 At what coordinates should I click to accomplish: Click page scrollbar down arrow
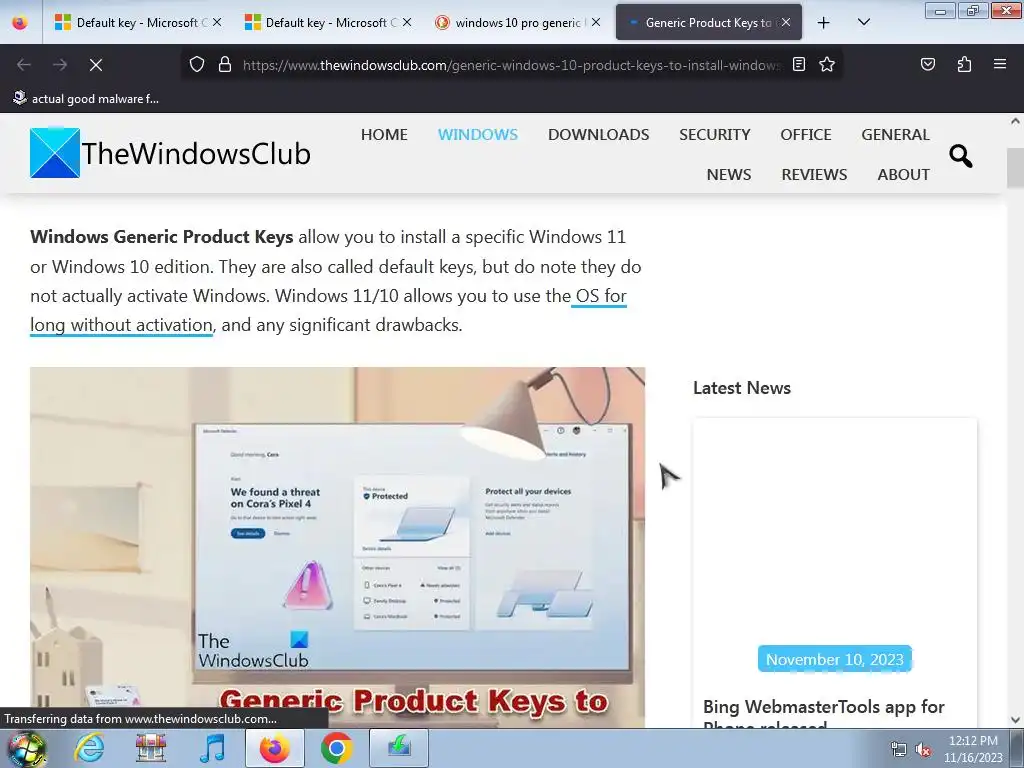click(x=1015, y=720)
